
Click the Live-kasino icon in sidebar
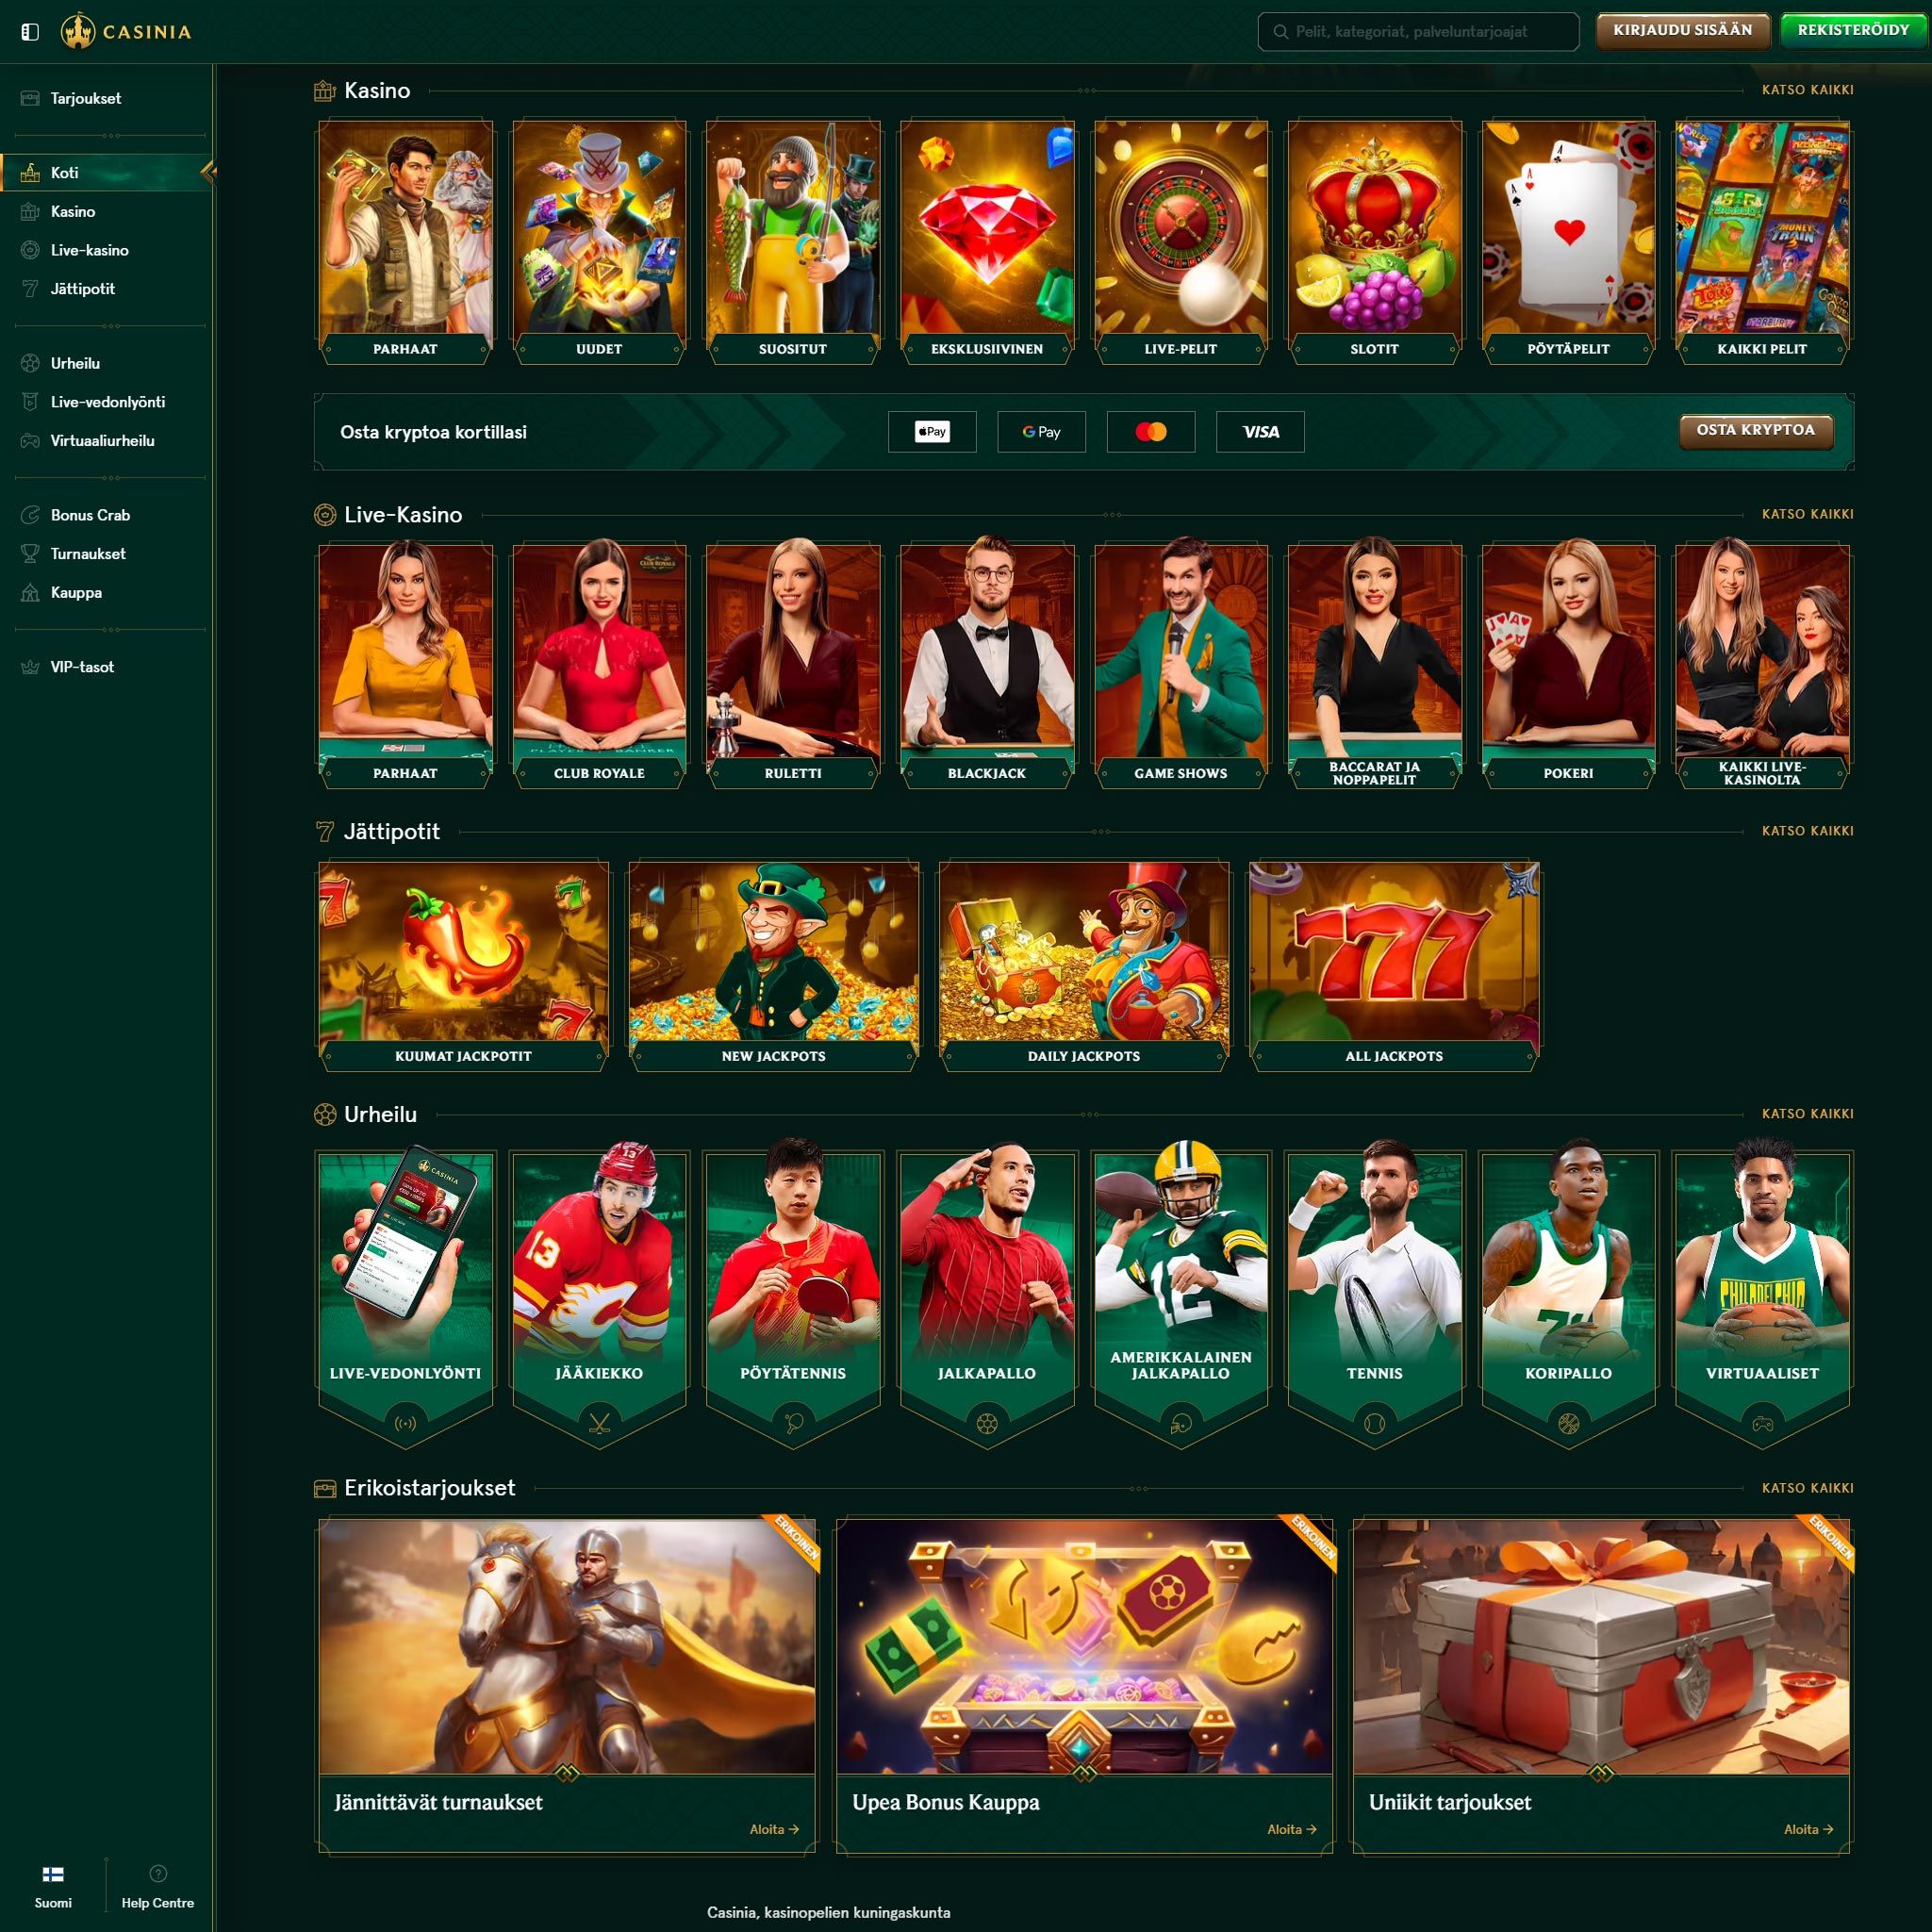click(x=28, y=250)
